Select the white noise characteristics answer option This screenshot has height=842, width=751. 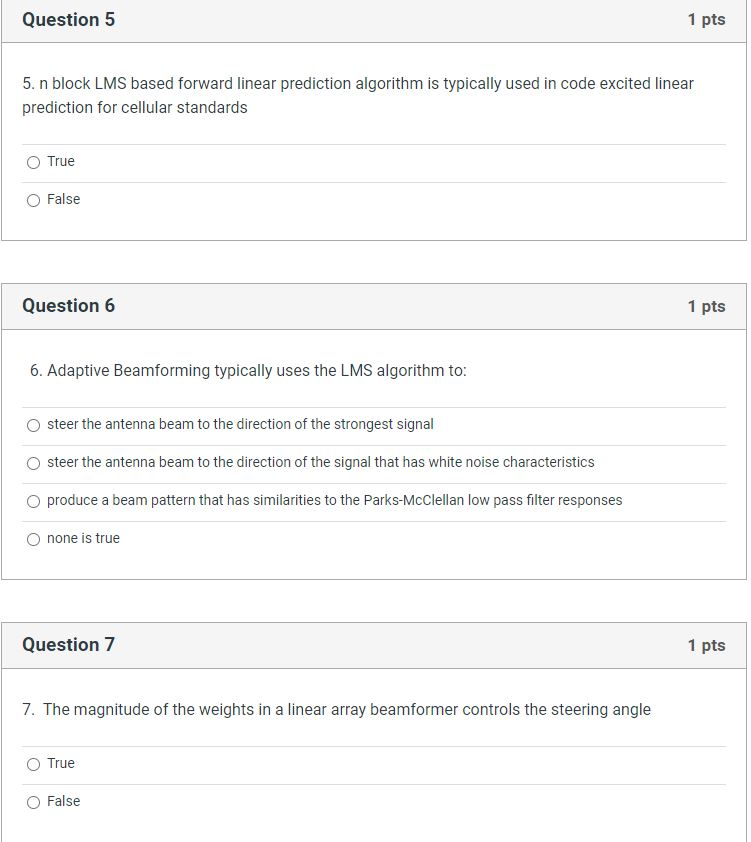[33, 463]
